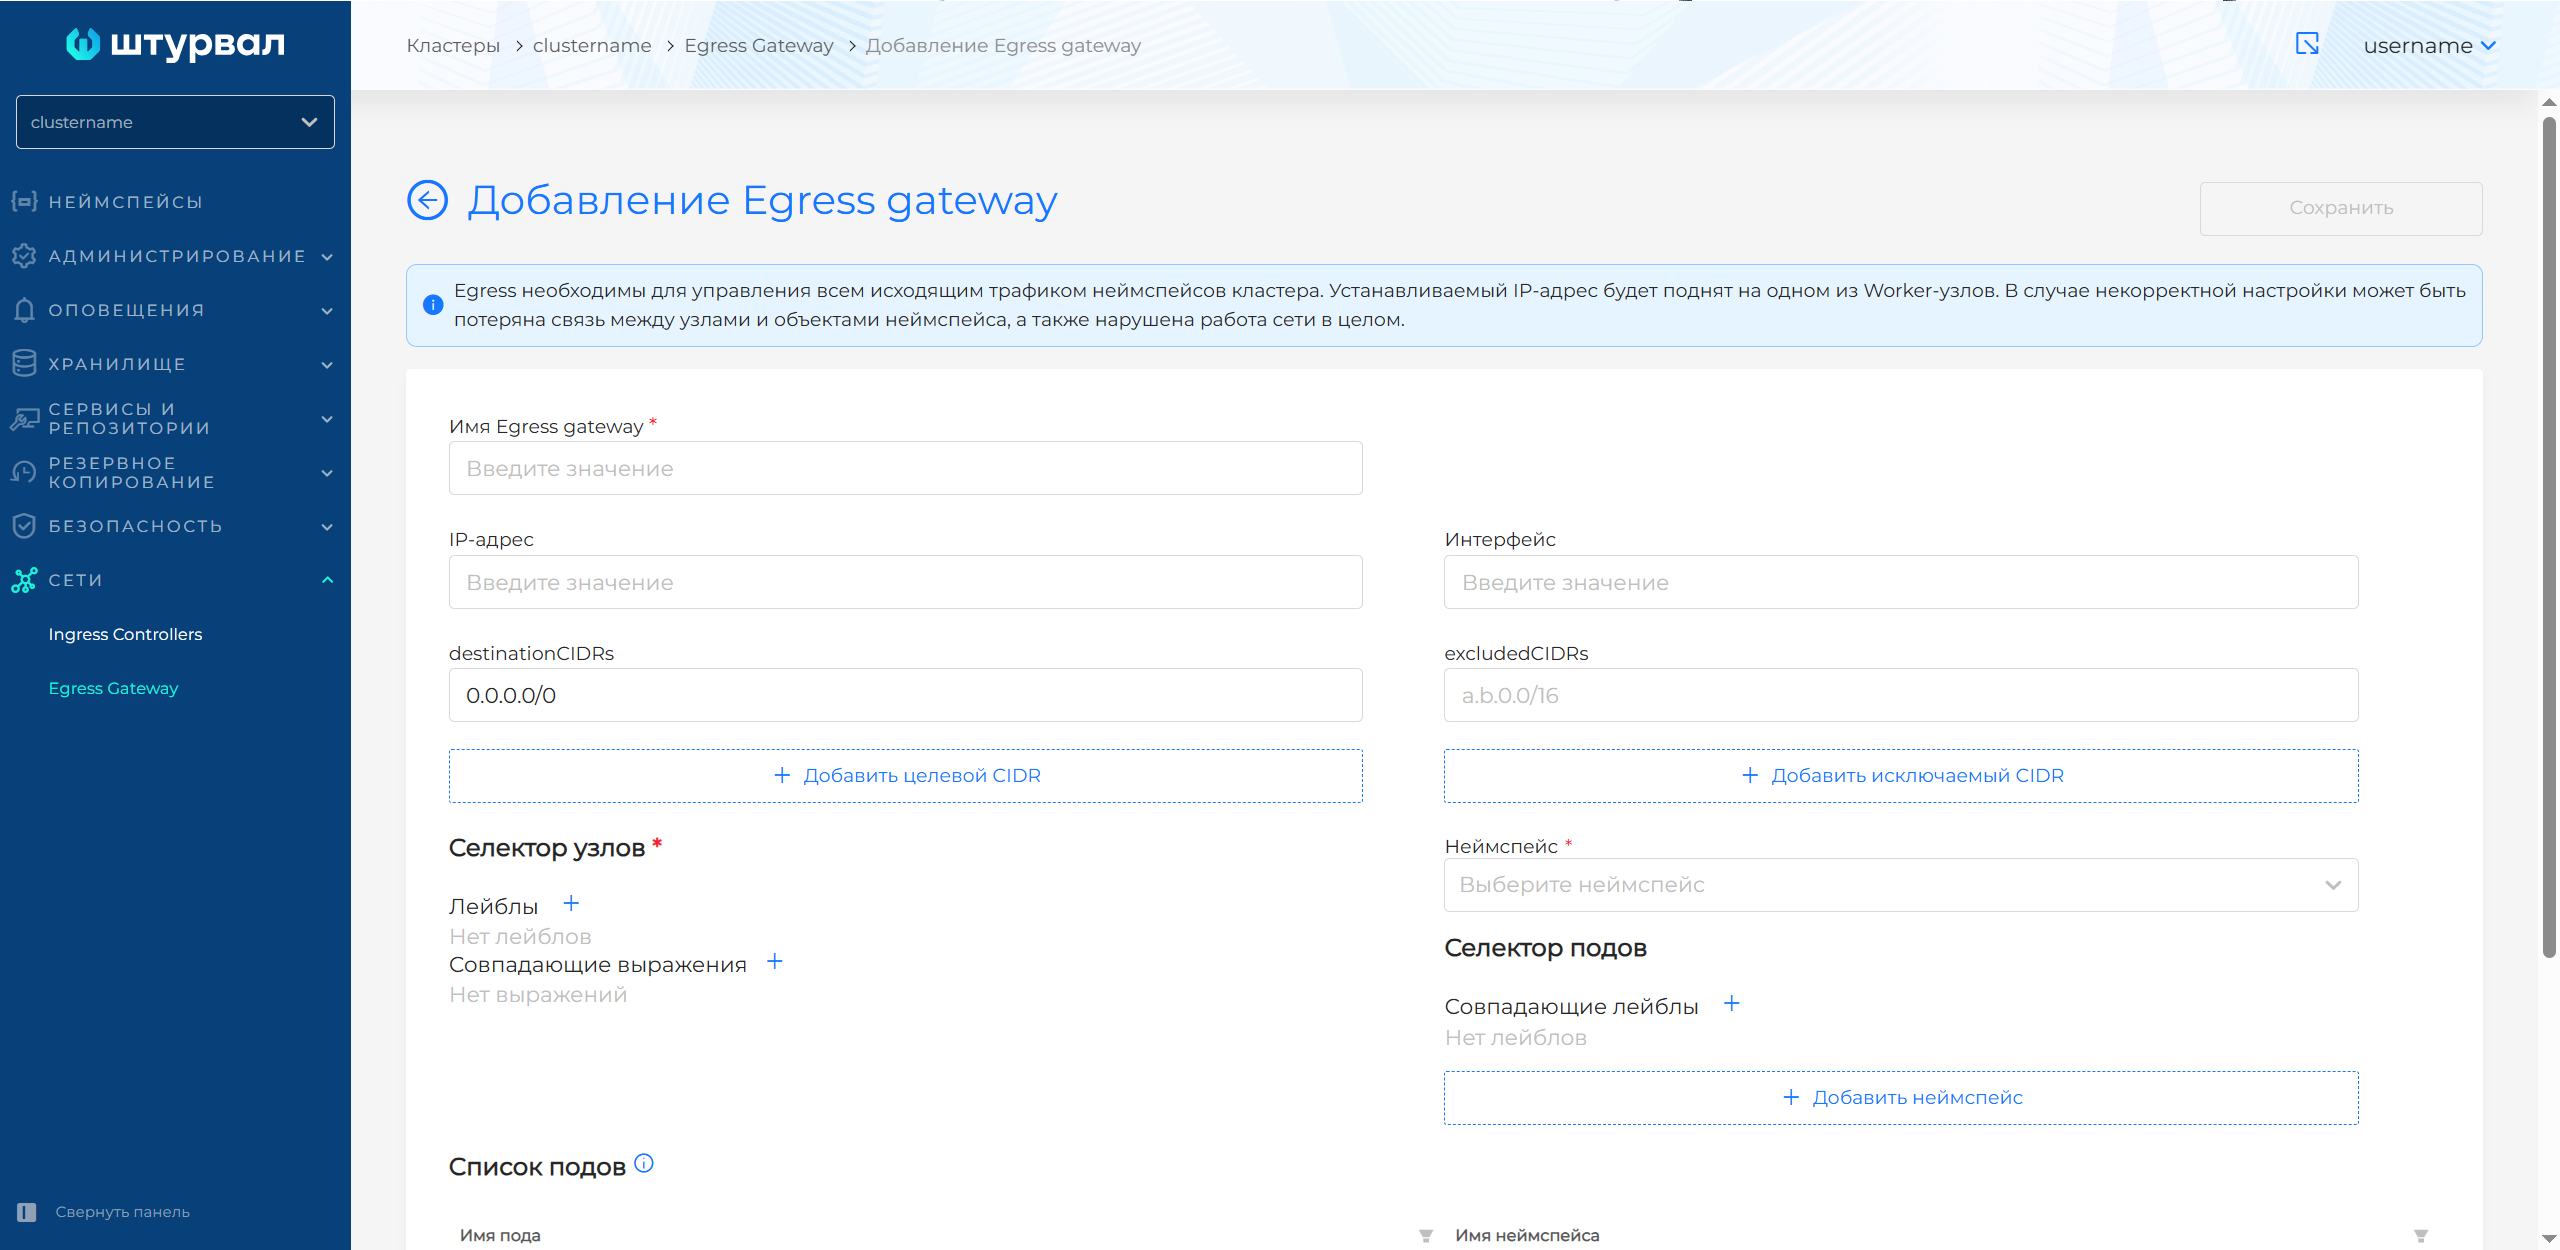Open the external window icon near username
The width and height of the screenshot is (2560, 1250).
tap(2307, 44)
